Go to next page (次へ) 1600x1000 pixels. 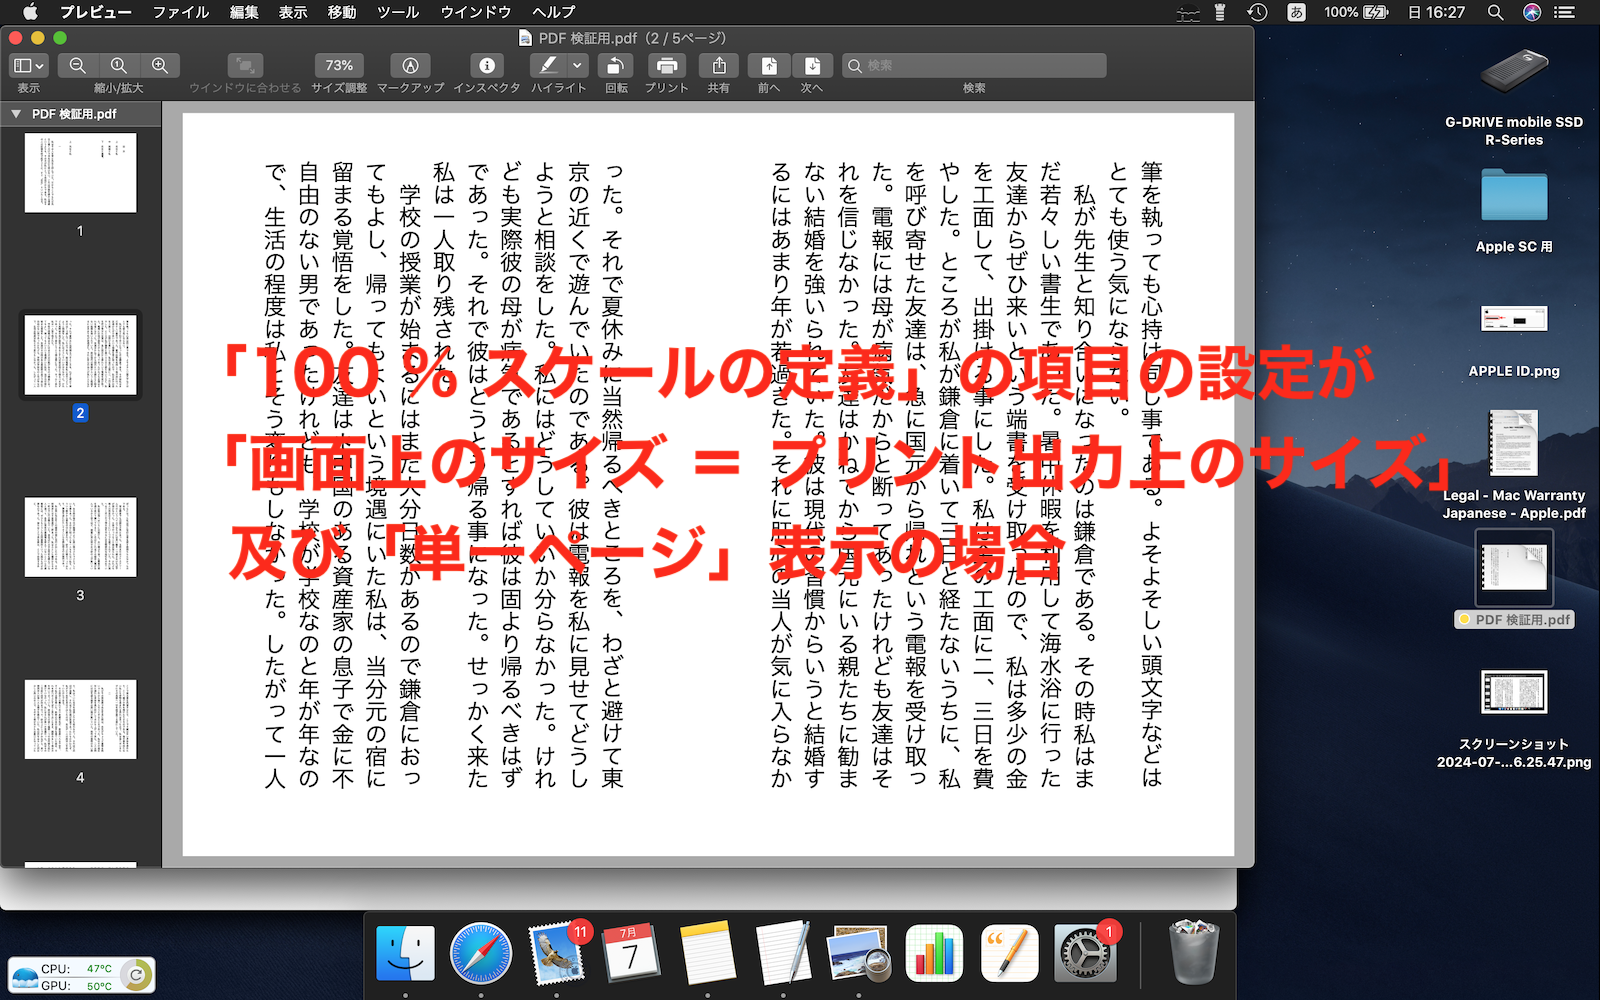coord(812,66)
